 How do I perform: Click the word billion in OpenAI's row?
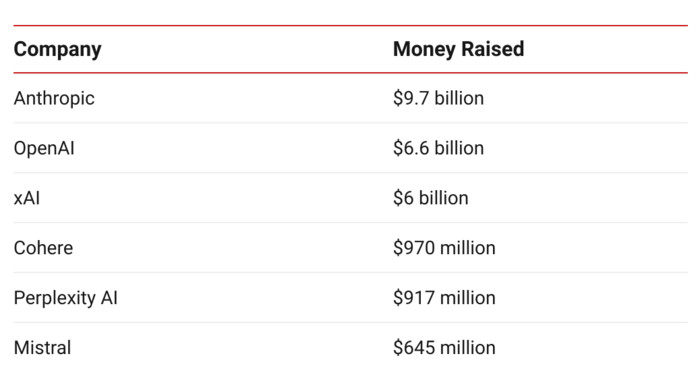[x=459, y=148]
